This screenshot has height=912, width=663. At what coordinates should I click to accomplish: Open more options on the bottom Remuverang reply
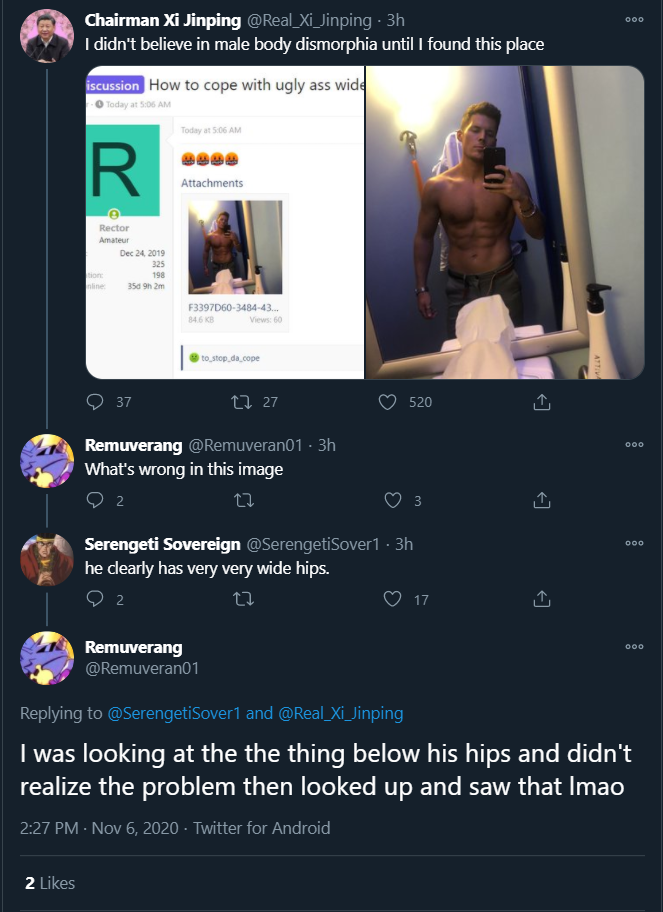point(634,646)
